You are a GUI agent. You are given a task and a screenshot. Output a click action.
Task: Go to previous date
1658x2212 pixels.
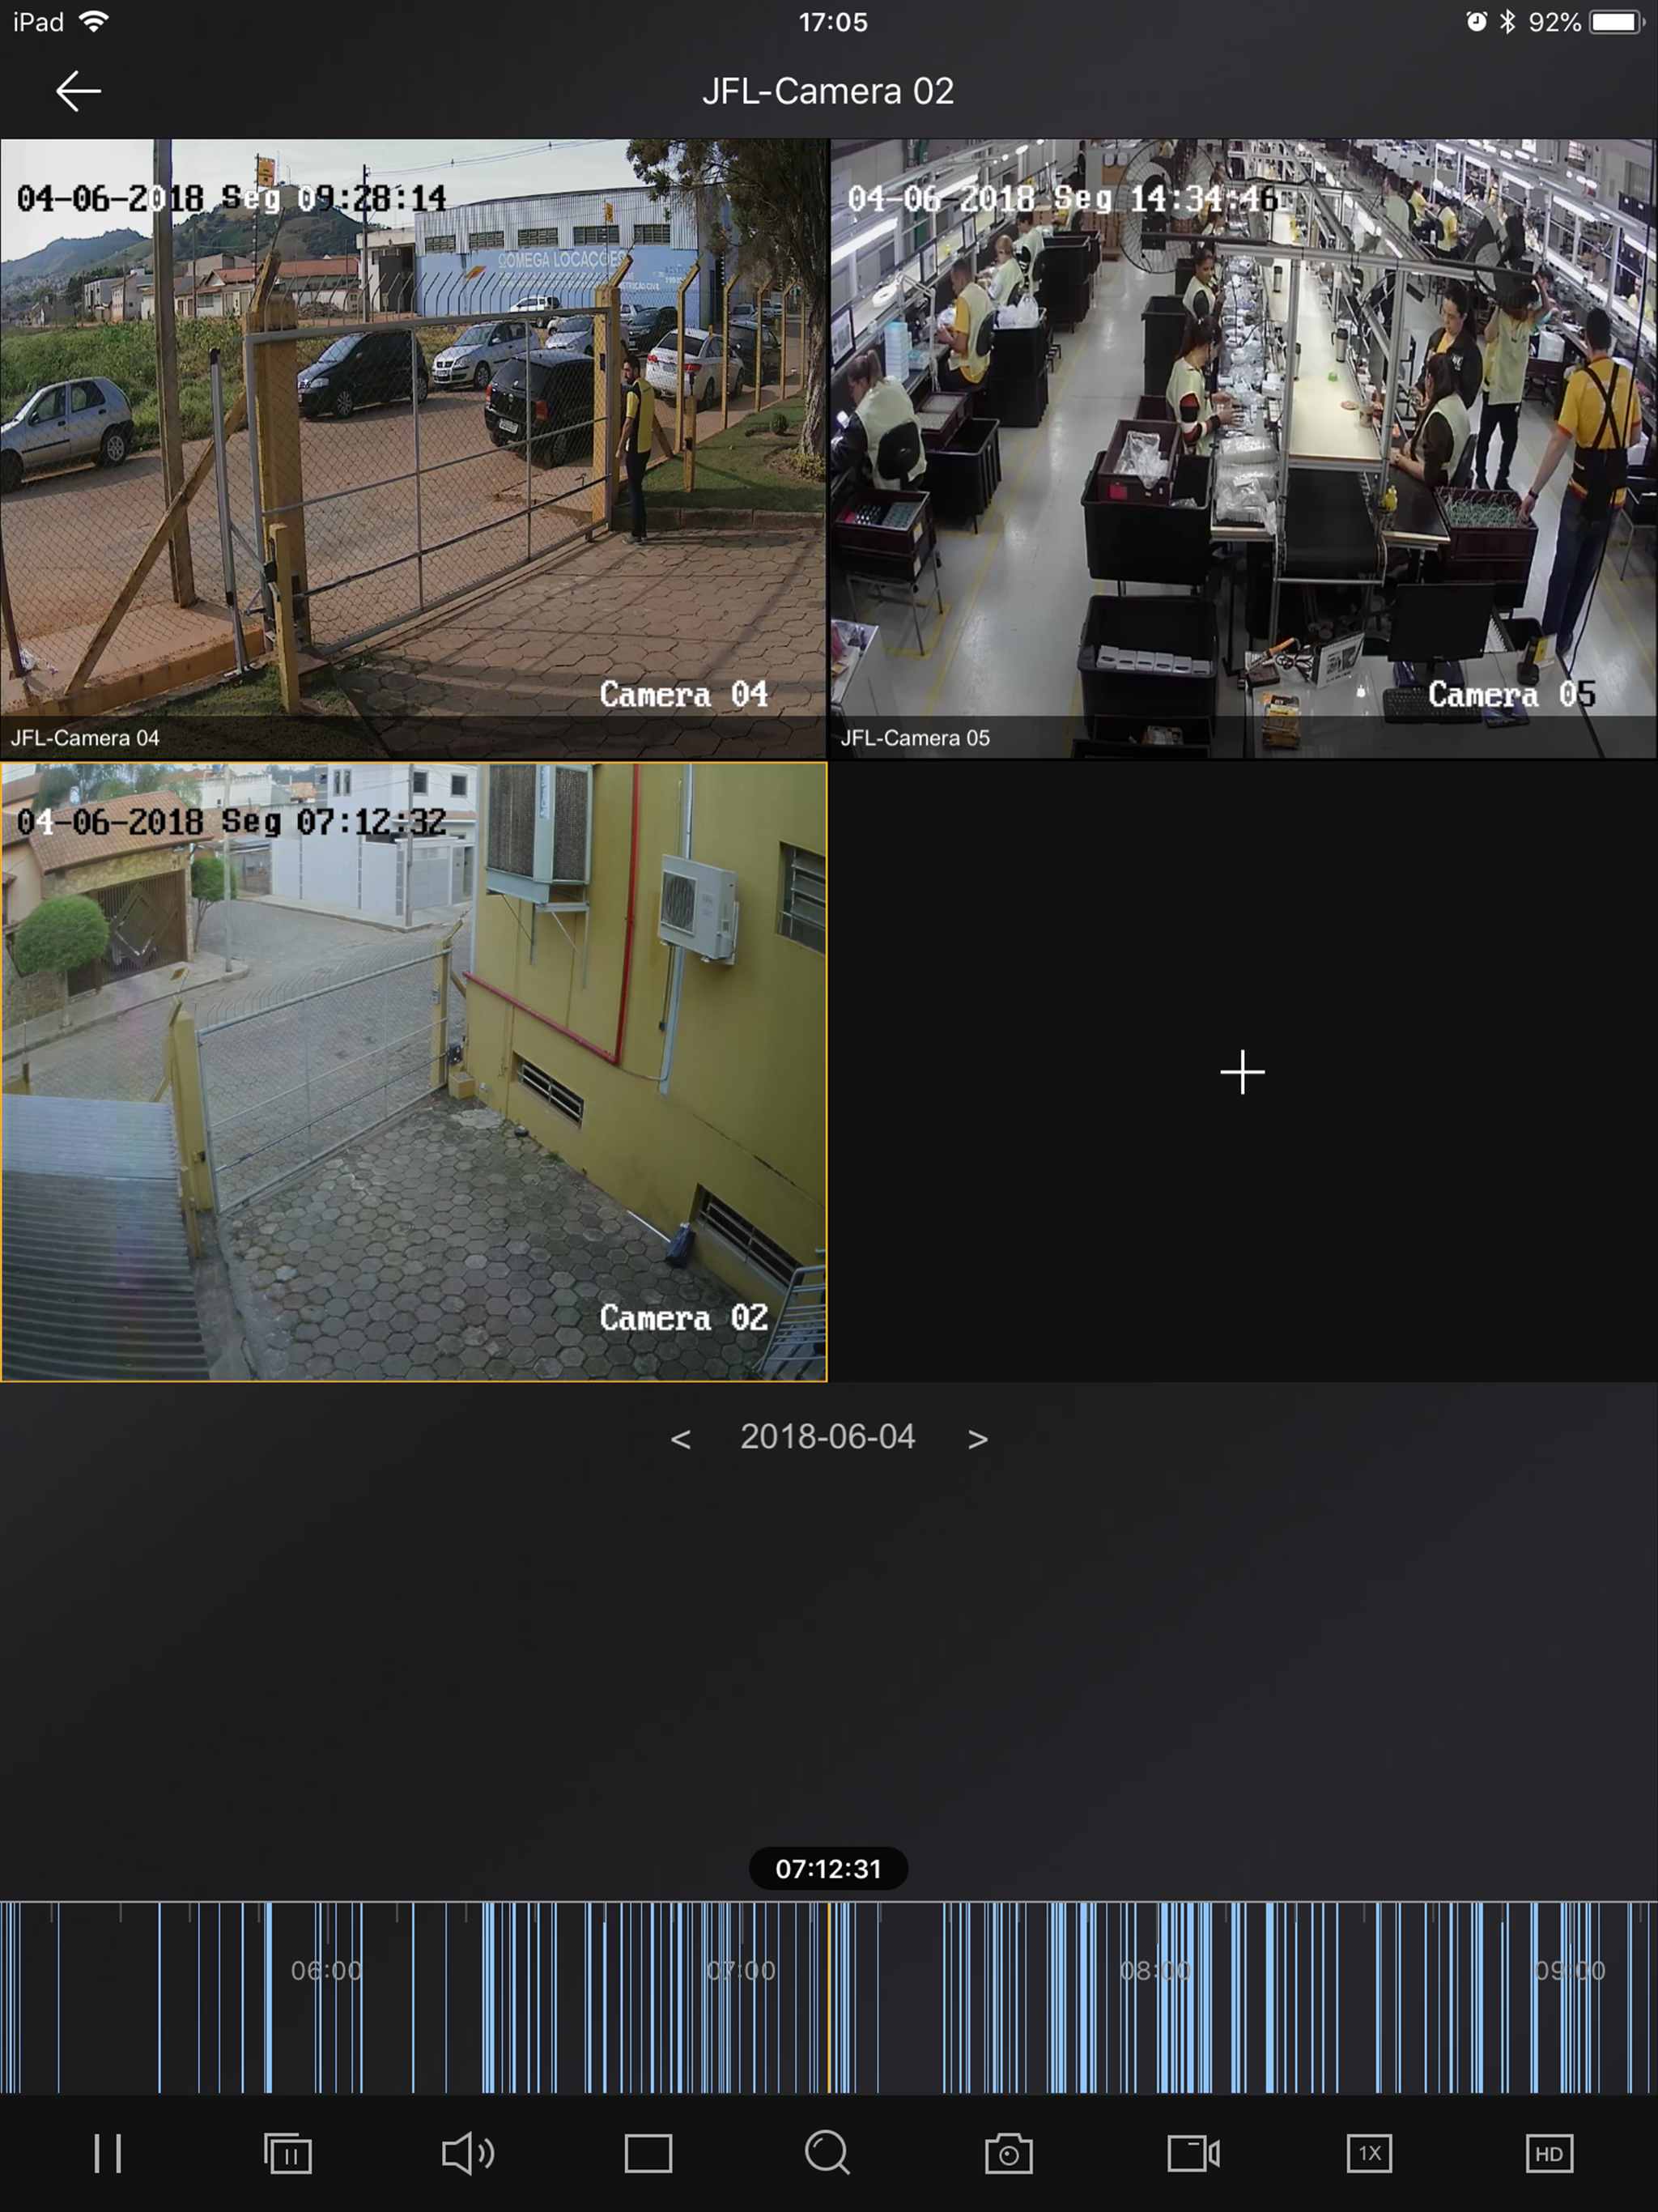pos(681,1439)
